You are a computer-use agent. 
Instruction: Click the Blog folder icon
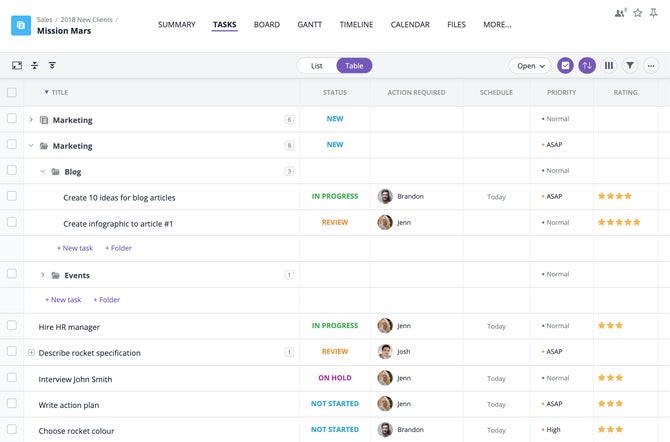tap(56, 172)
